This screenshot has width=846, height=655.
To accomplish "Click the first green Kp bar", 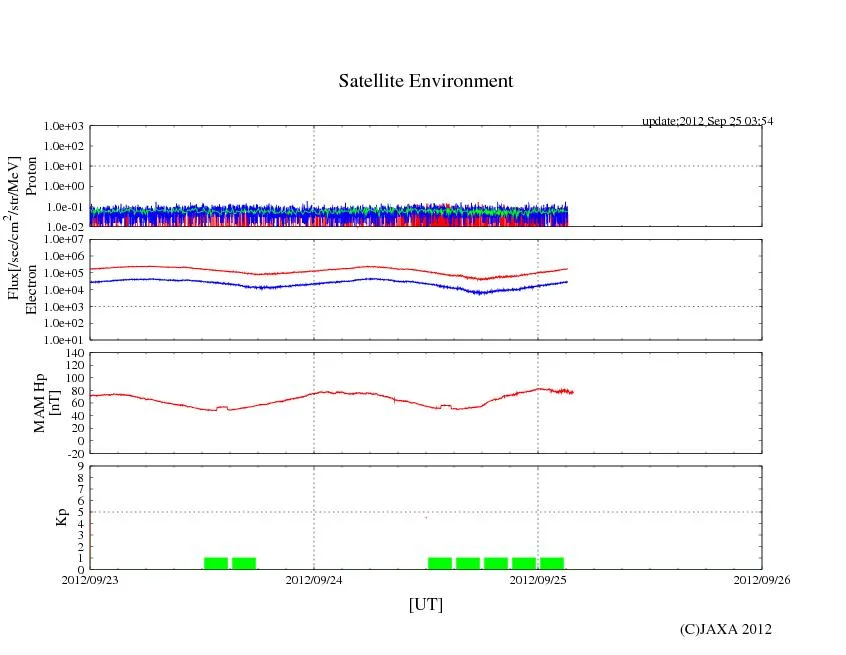I will [x=216, y=563].
